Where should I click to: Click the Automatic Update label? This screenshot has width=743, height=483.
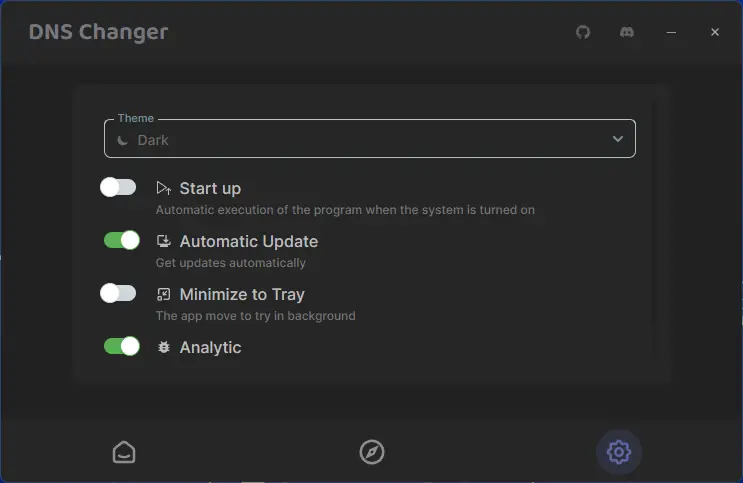coord(248,241)
